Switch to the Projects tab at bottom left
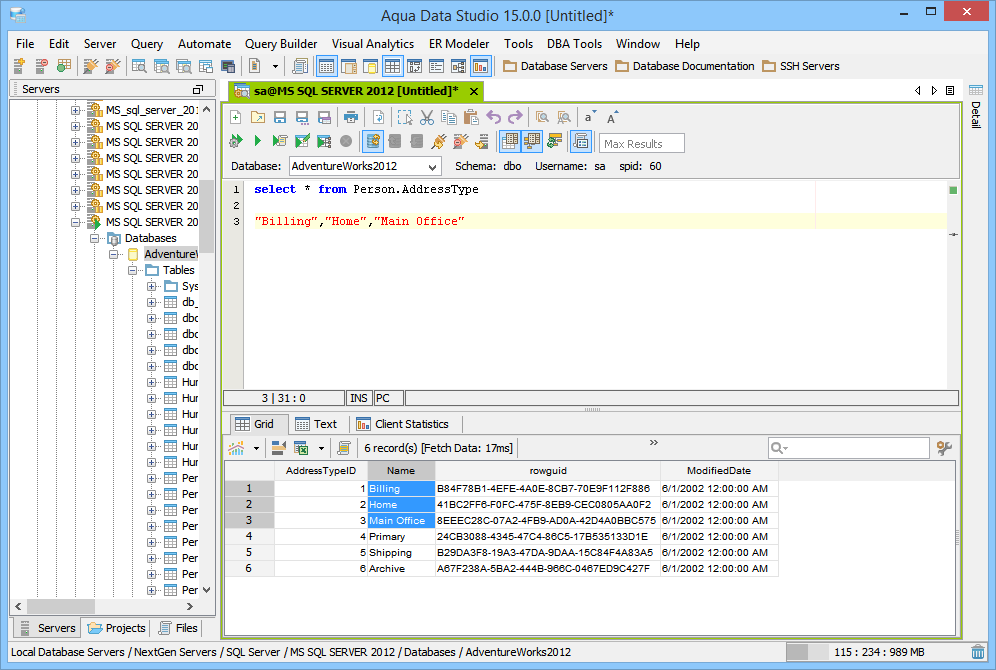This screenshot has height=670, width=996. tap(117, 627)
